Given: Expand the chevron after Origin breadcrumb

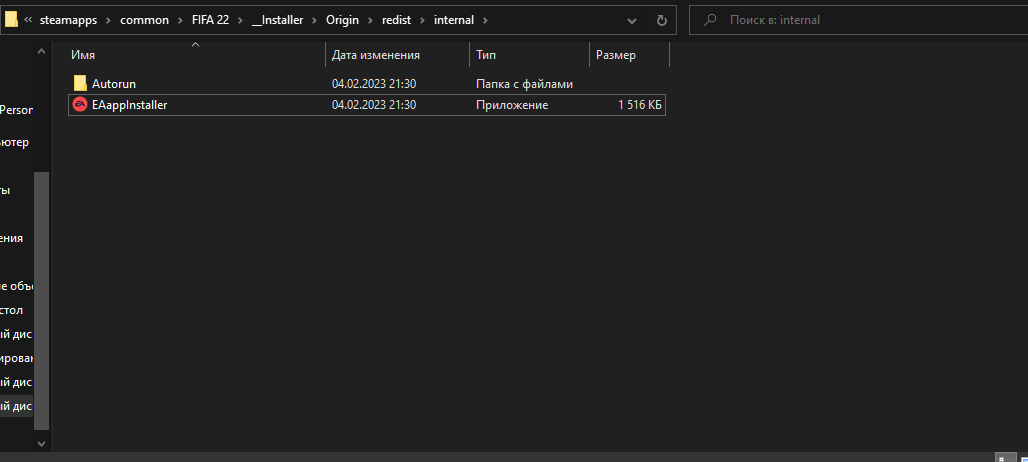Looking at the screenshot, I should pos(370,20).
